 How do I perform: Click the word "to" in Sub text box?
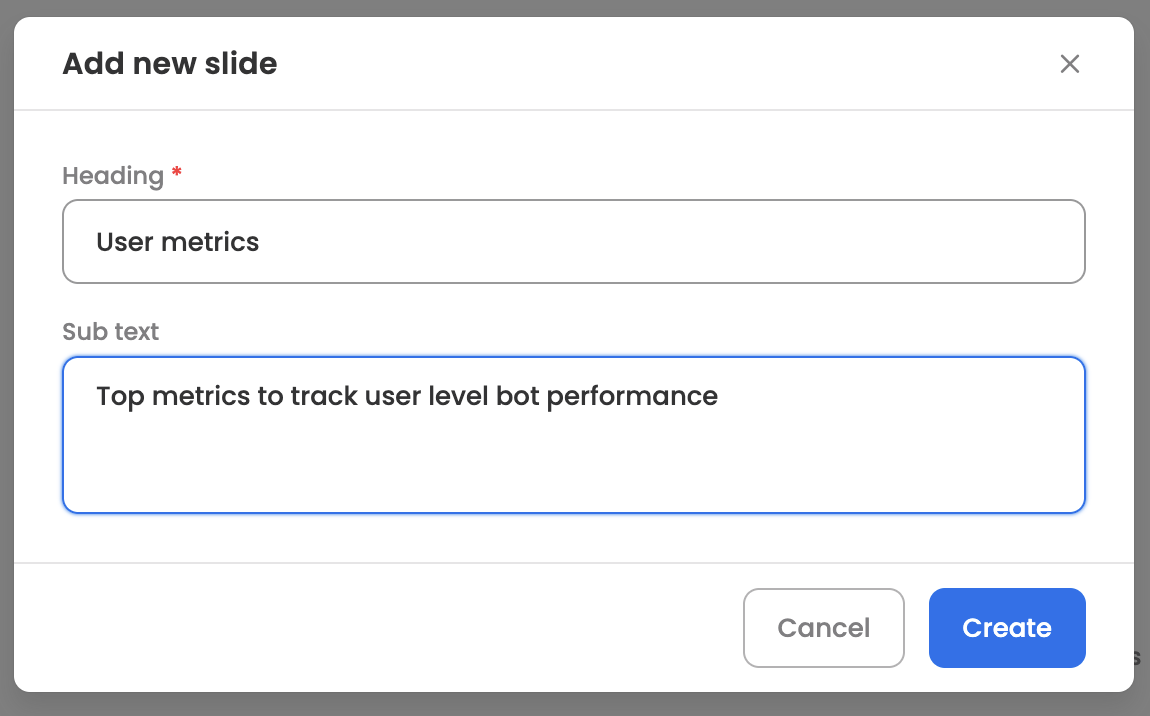click(x=270, y=396)
